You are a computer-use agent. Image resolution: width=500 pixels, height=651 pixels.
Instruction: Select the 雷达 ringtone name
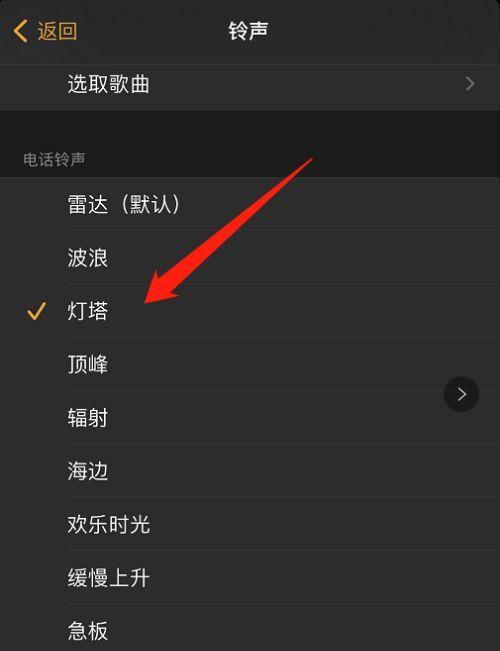88,205
